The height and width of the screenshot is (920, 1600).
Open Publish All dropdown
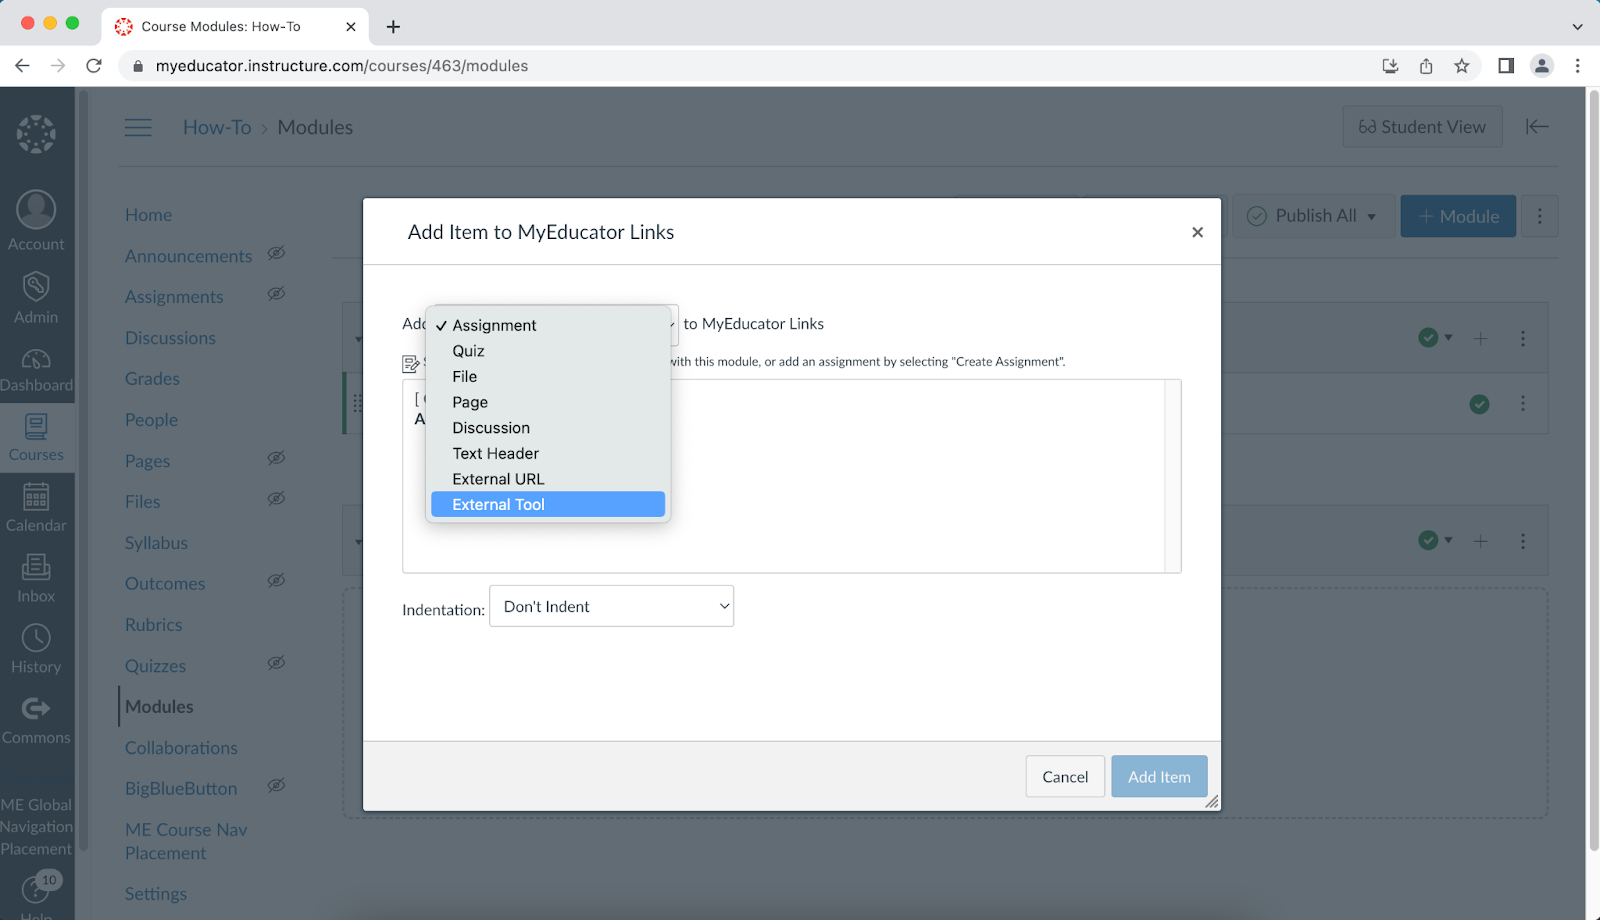click(x=1312, y=216)
